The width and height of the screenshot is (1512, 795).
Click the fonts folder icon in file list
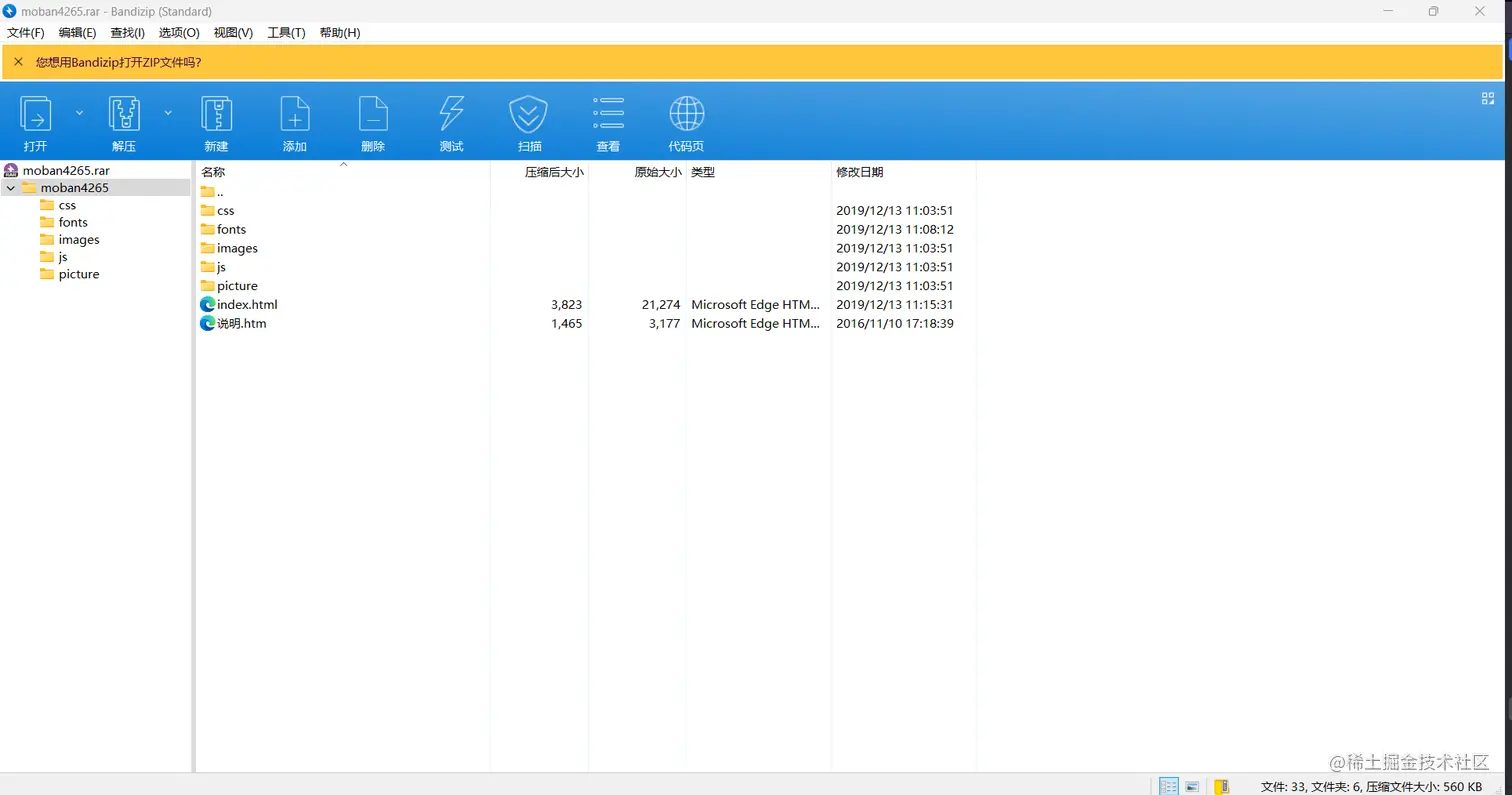click(208, 229)
